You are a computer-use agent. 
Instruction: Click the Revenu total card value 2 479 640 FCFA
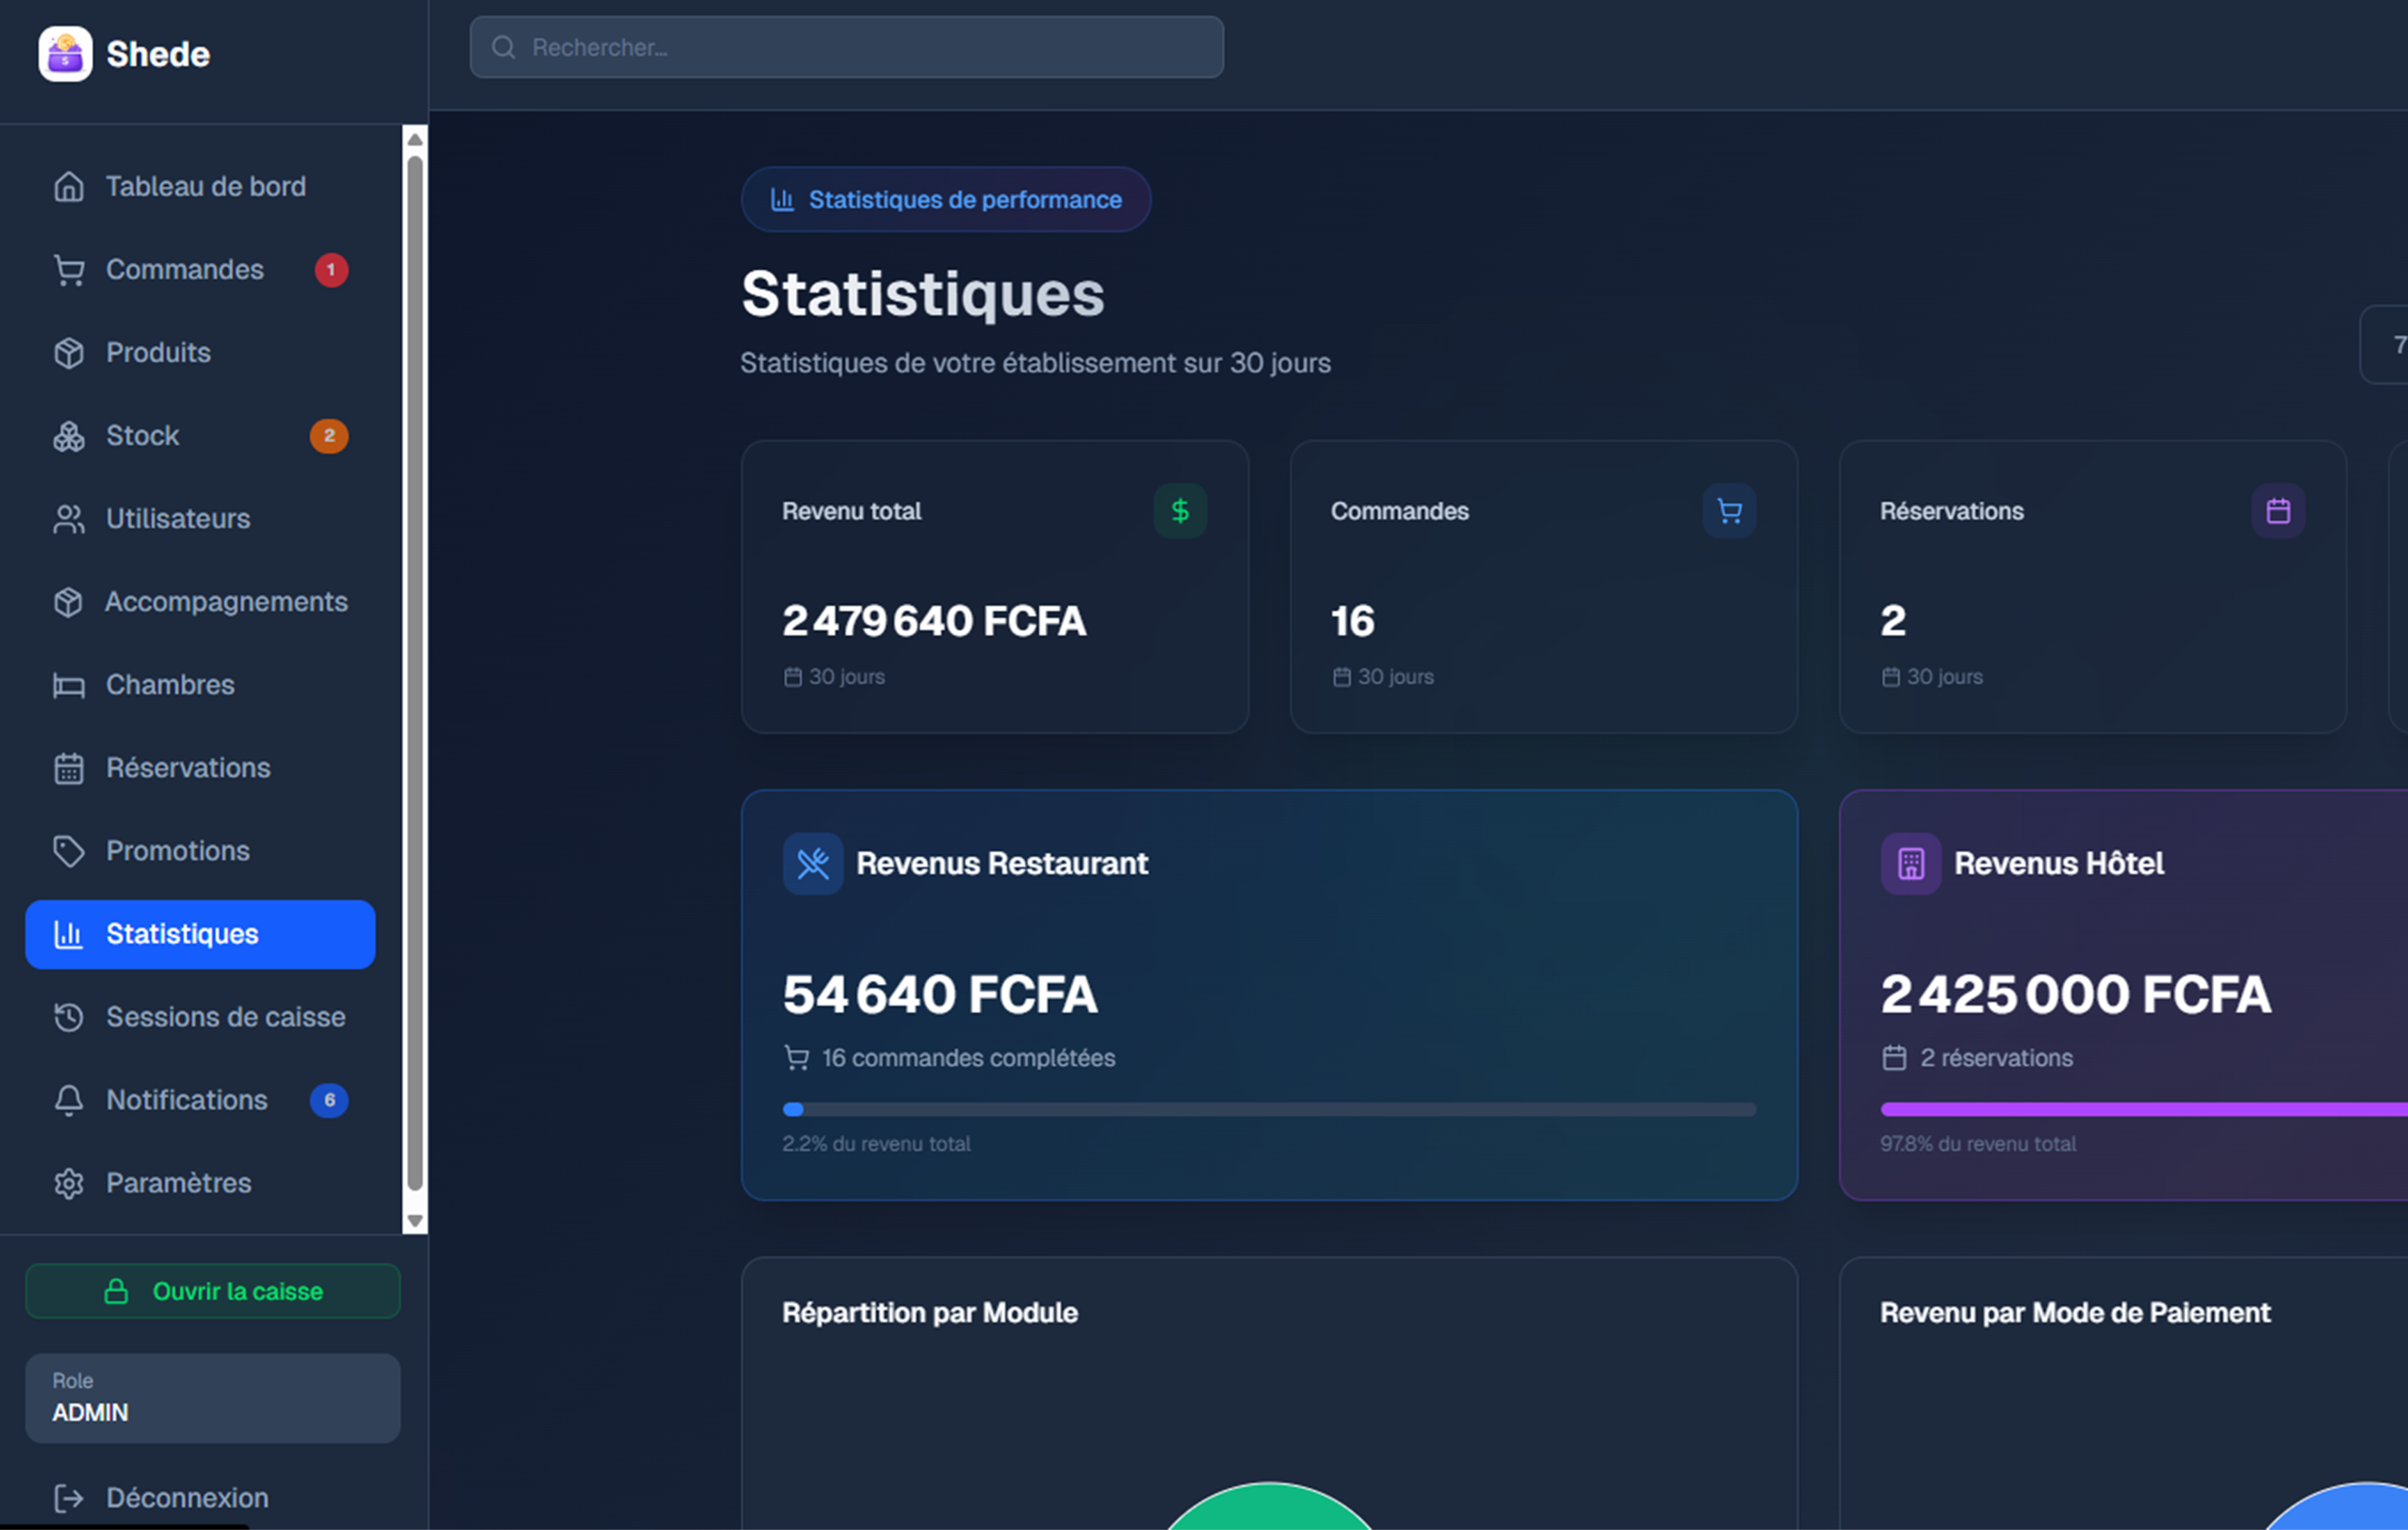pyautogui.click(x=934, y=620)
